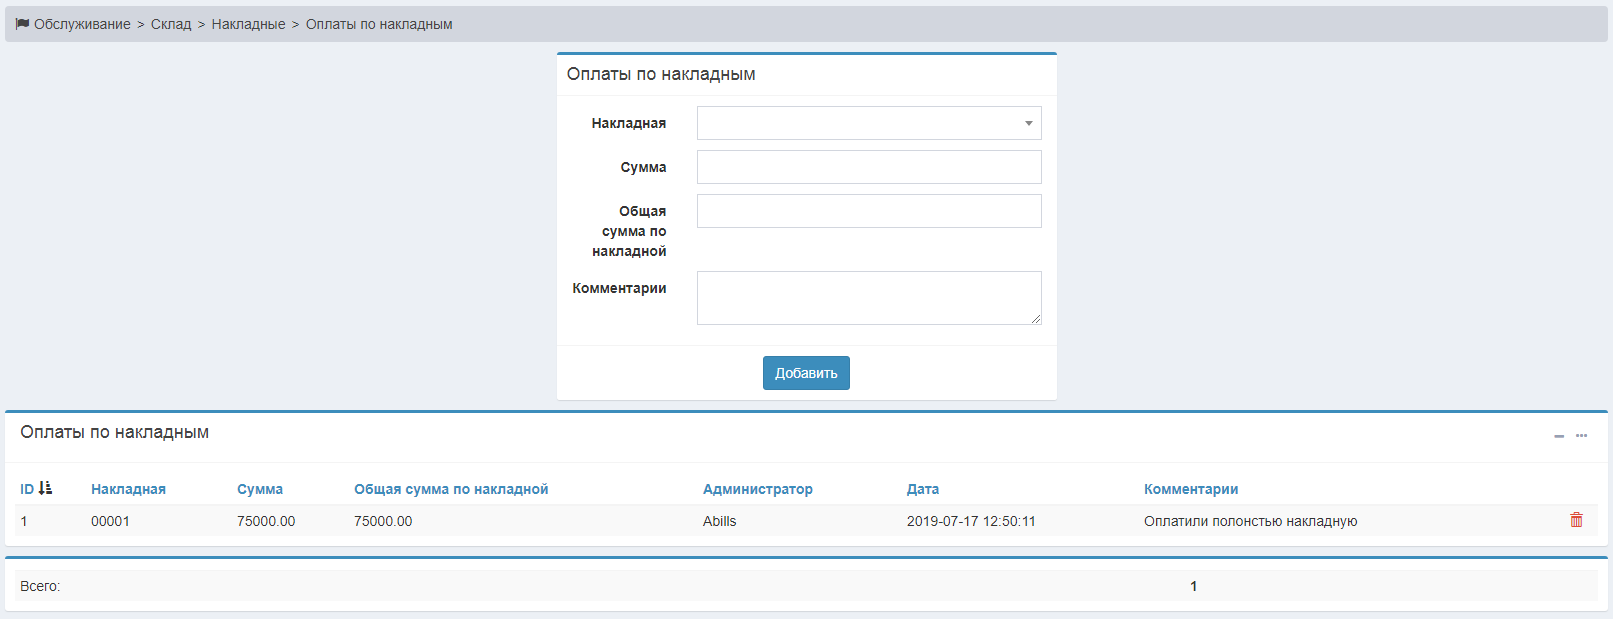Sort table by Администратор column
Viewport: 1613px width, 619px height.
(x=757, y=489)
